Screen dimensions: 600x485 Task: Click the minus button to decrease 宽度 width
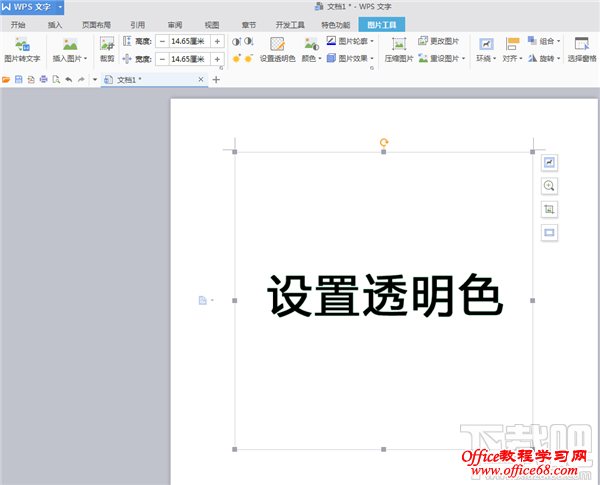pyautogui.click(x=161, y=59)
